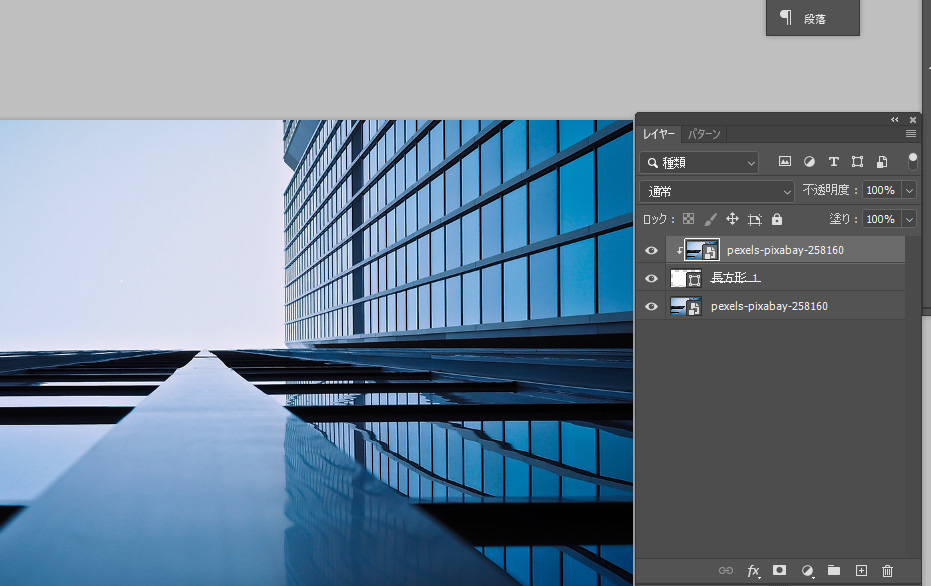931x586 pixels.
Task: Click the pixel layer filter icon
Action: point(785,162)
